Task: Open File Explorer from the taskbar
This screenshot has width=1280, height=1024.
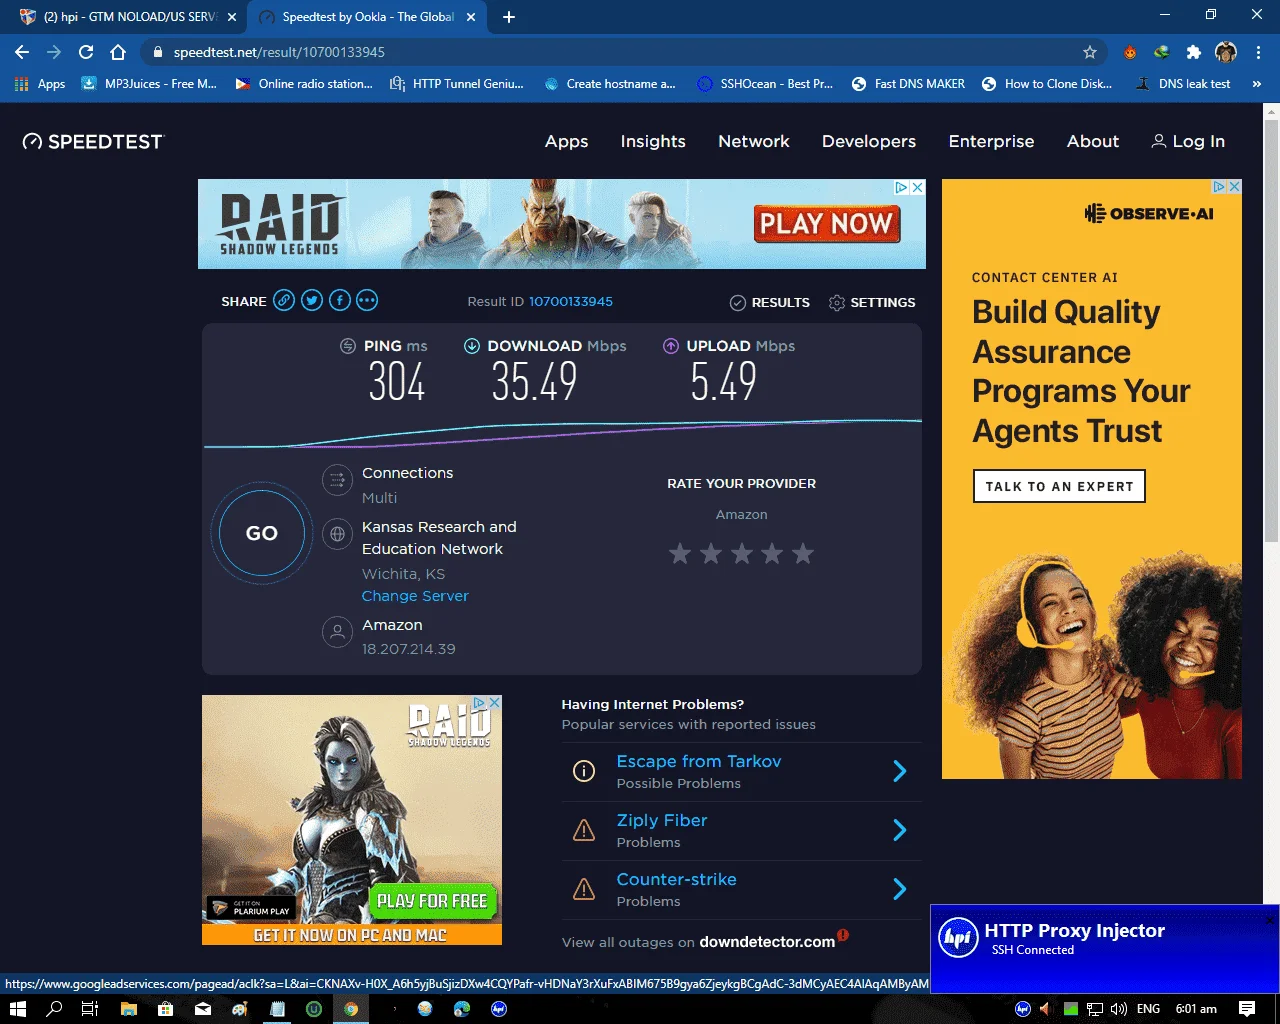Action: coord(128,1009)
